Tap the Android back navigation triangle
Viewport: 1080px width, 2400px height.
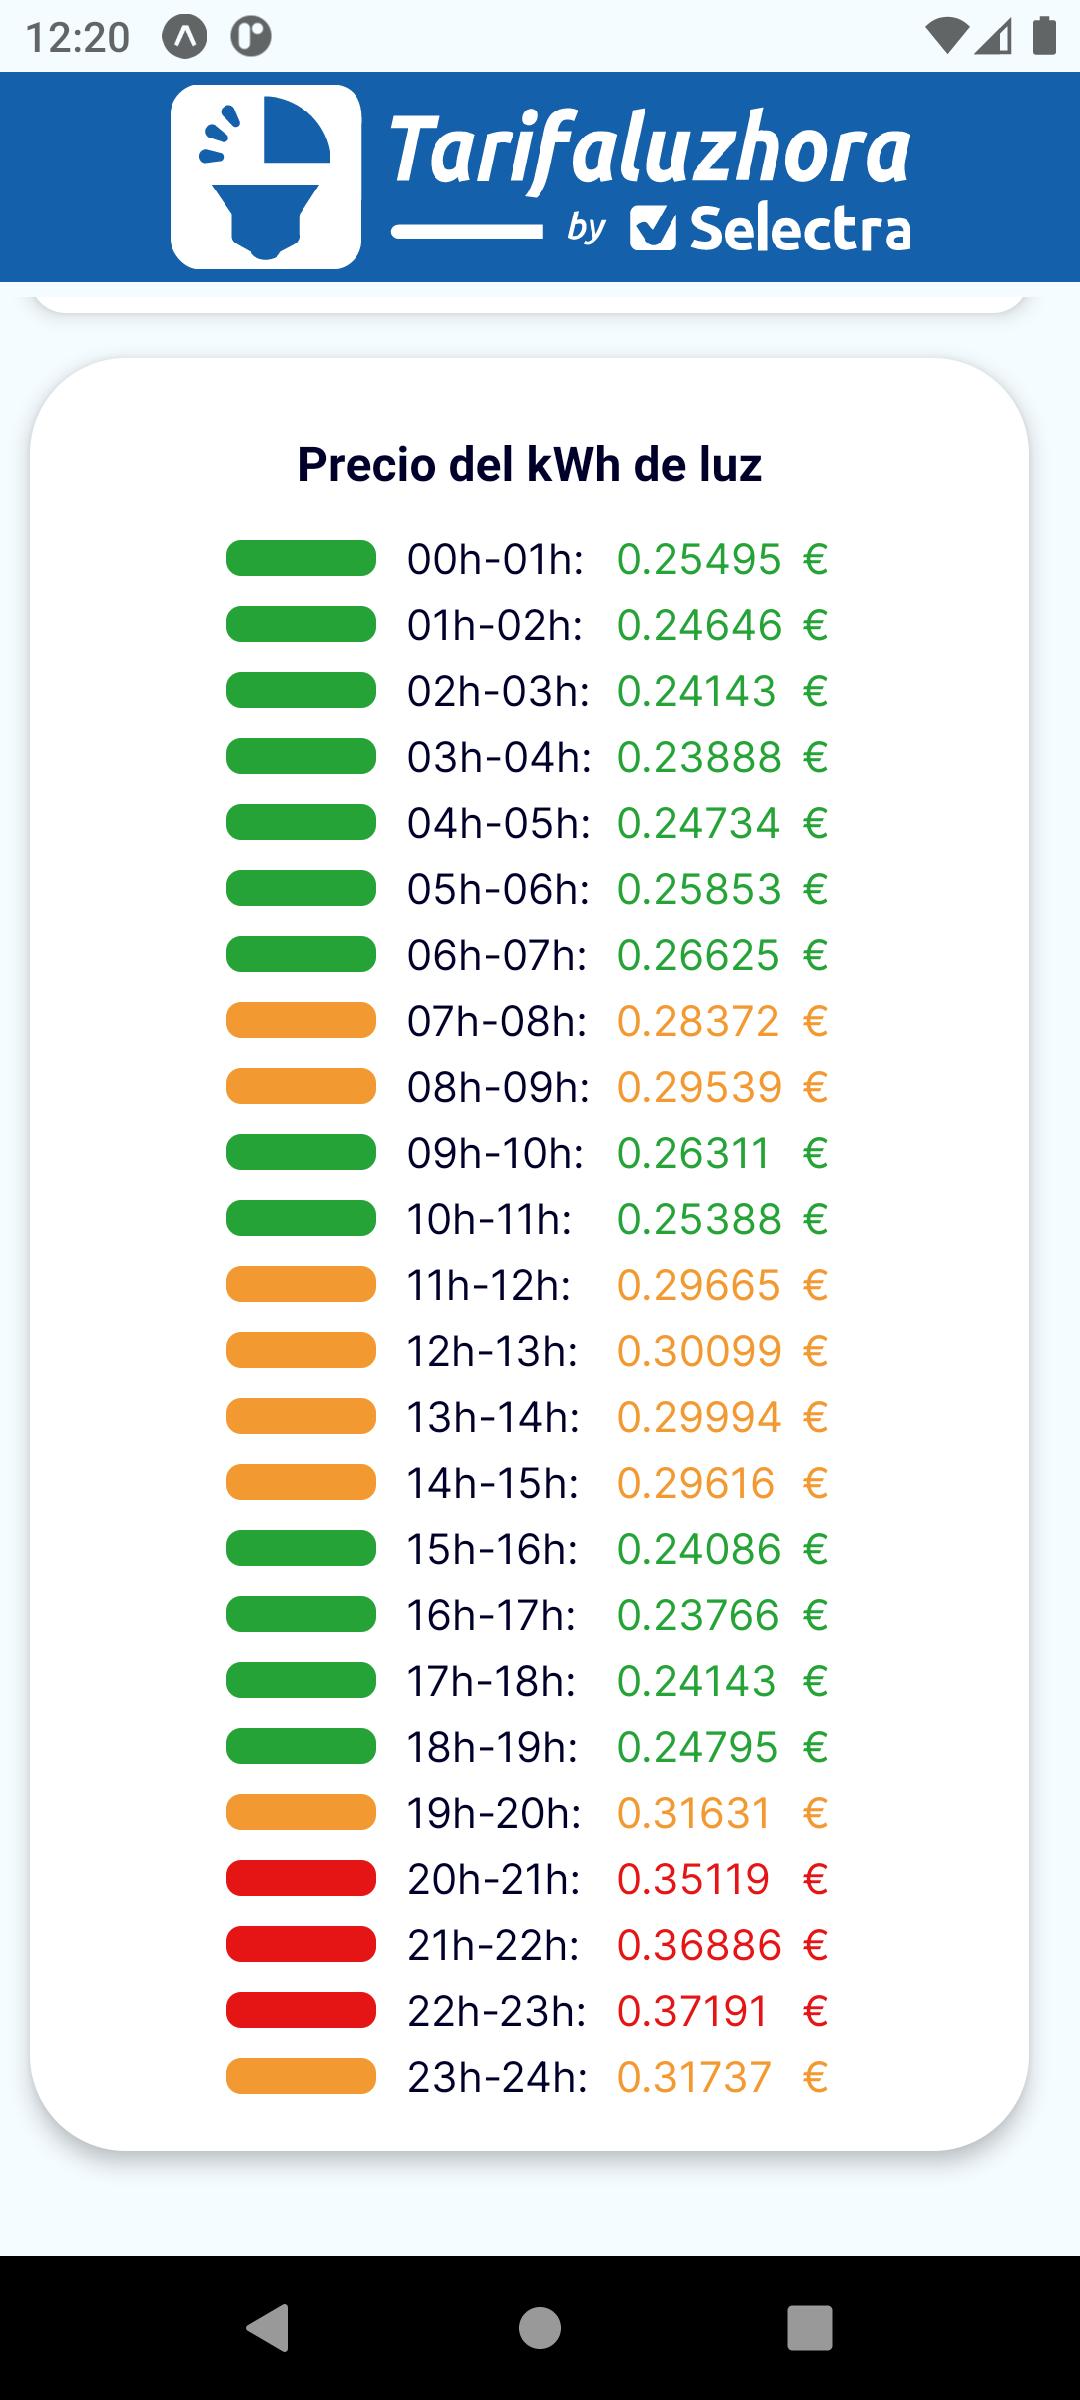[269, 2327]
